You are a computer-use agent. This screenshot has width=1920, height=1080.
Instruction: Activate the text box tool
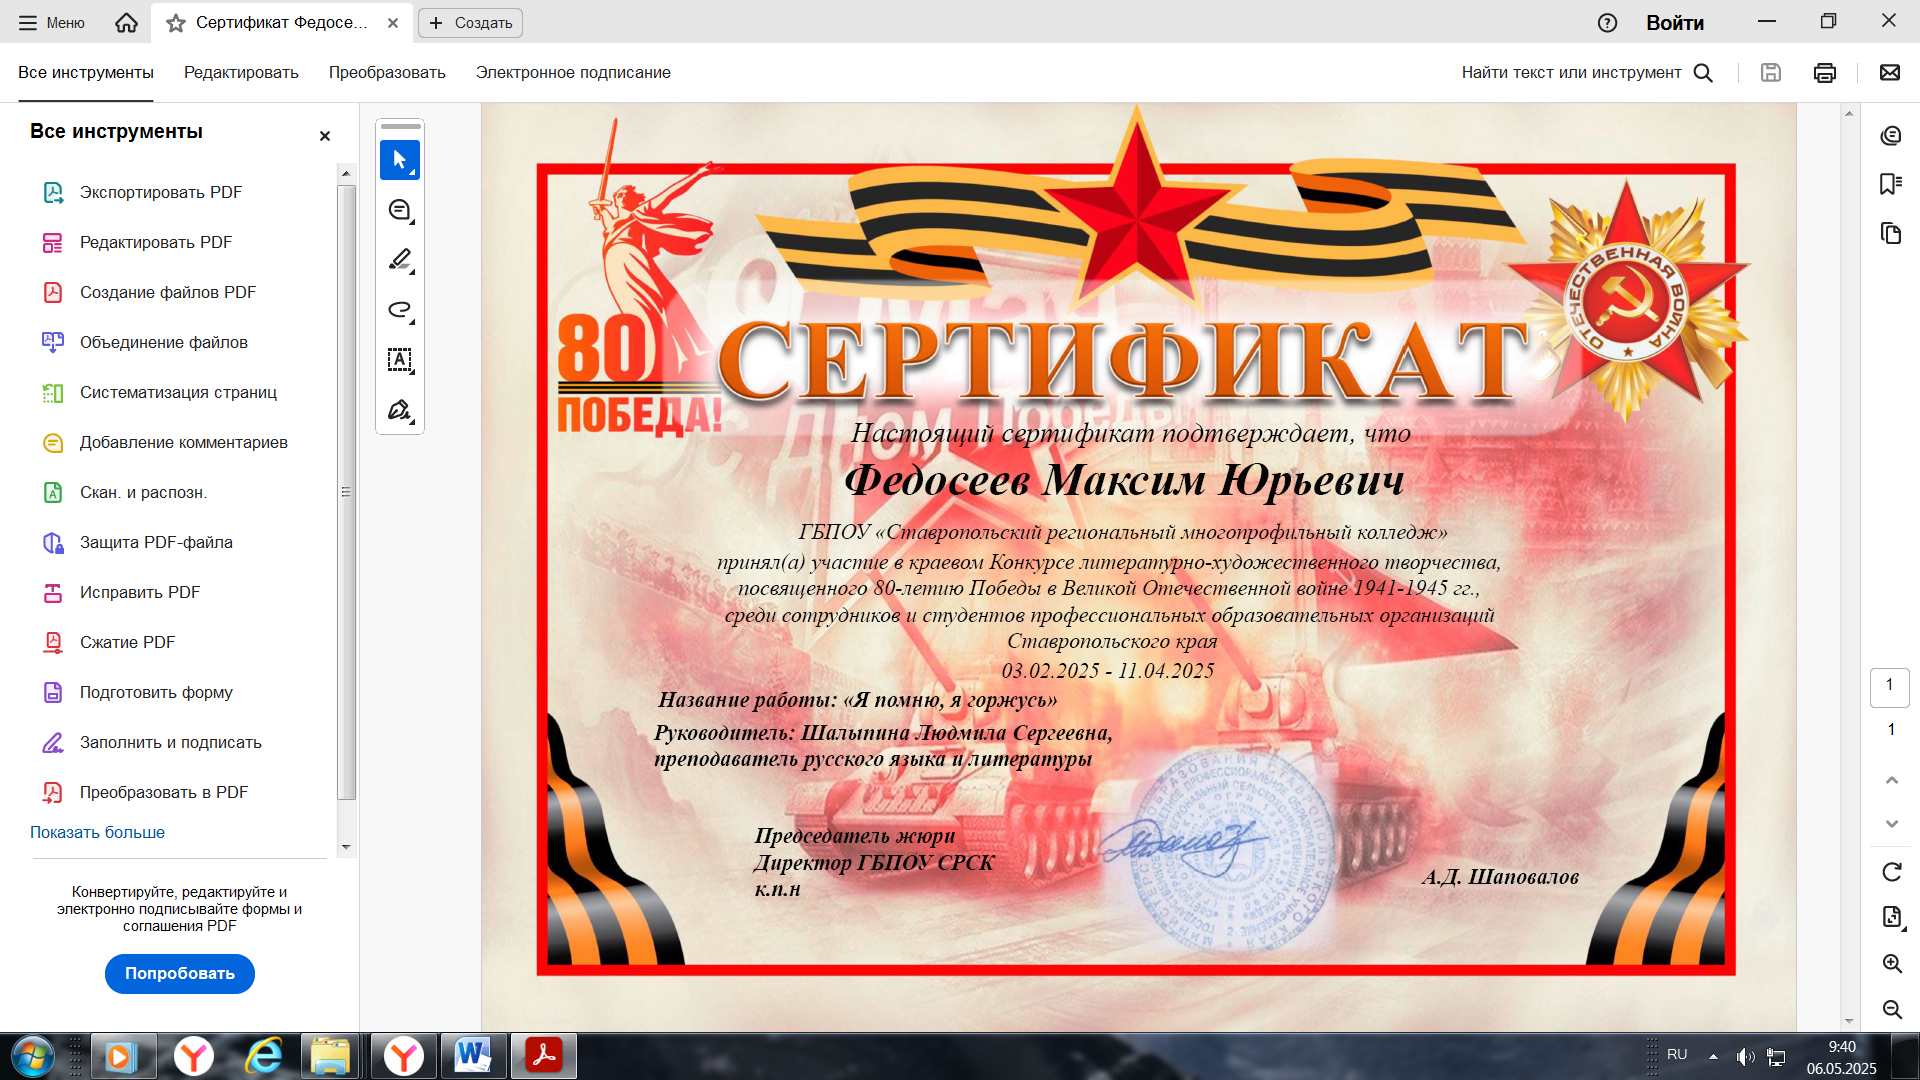click(x=400, y=360)
